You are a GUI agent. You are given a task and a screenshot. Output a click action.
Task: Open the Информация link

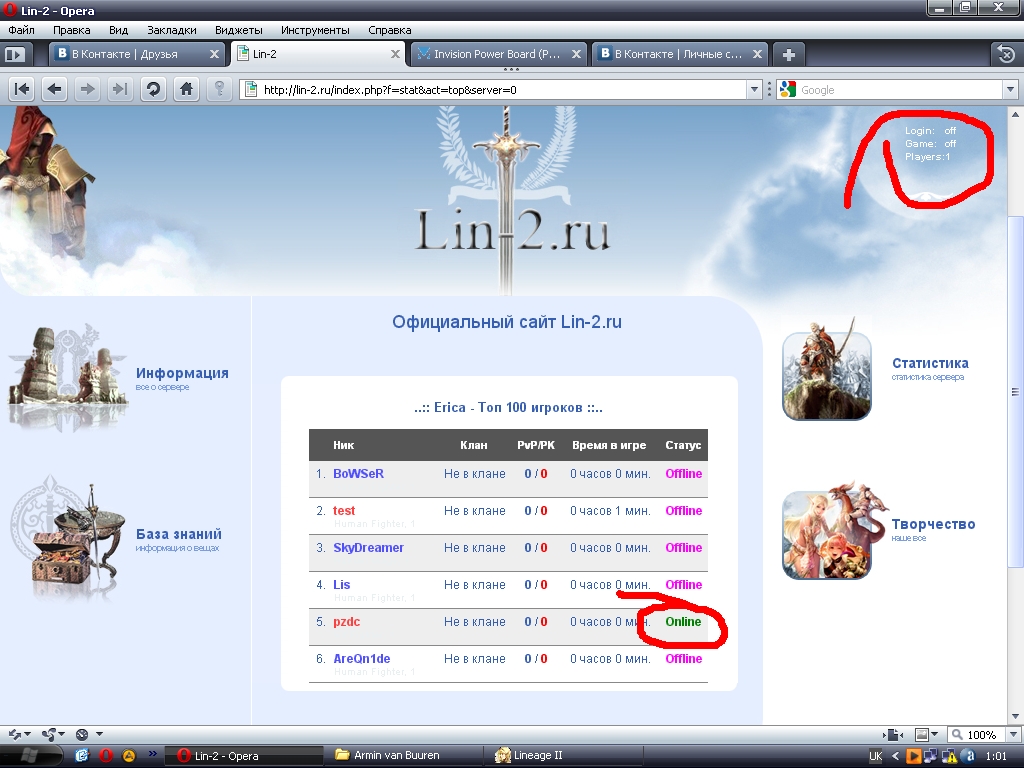tap(182, 373)
